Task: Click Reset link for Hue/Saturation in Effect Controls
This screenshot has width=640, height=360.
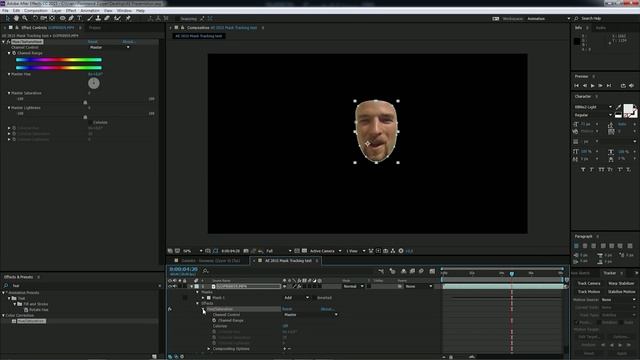Action: point(93,42)
